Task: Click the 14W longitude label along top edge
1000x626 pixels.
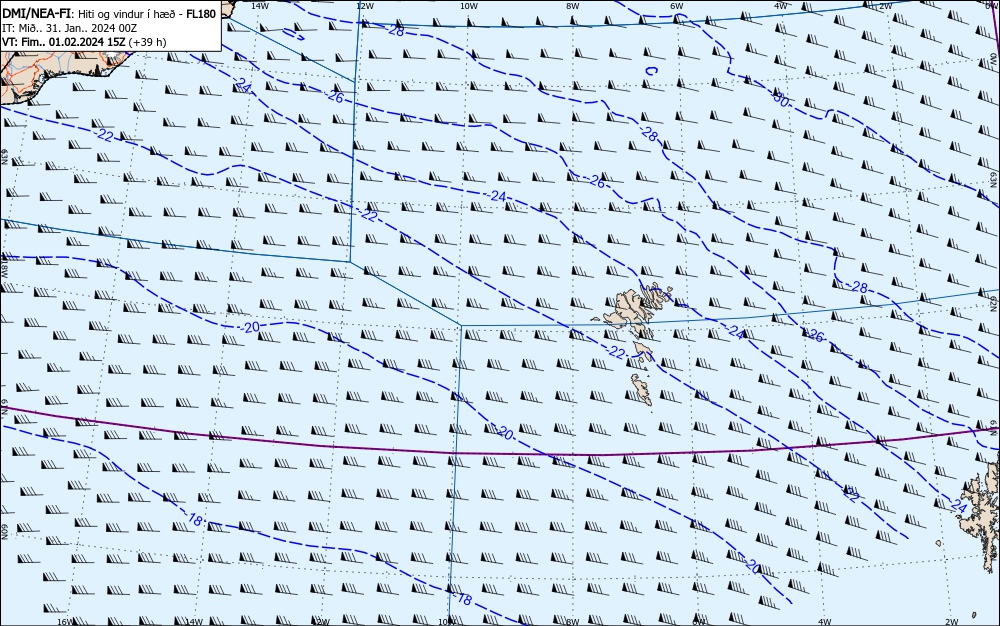Action: tap(259, 5)
